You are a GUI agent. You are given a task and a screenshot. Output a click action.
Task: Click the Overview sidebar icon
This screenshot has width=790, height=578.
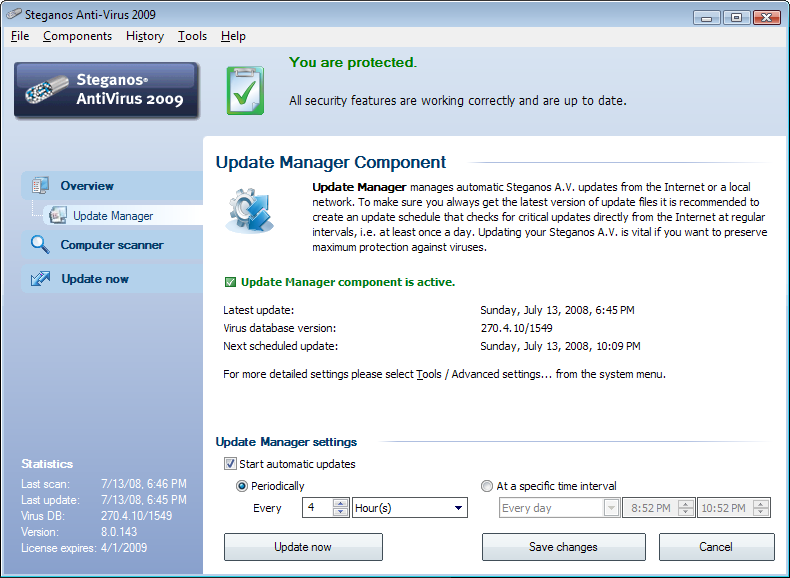point(40,185)
